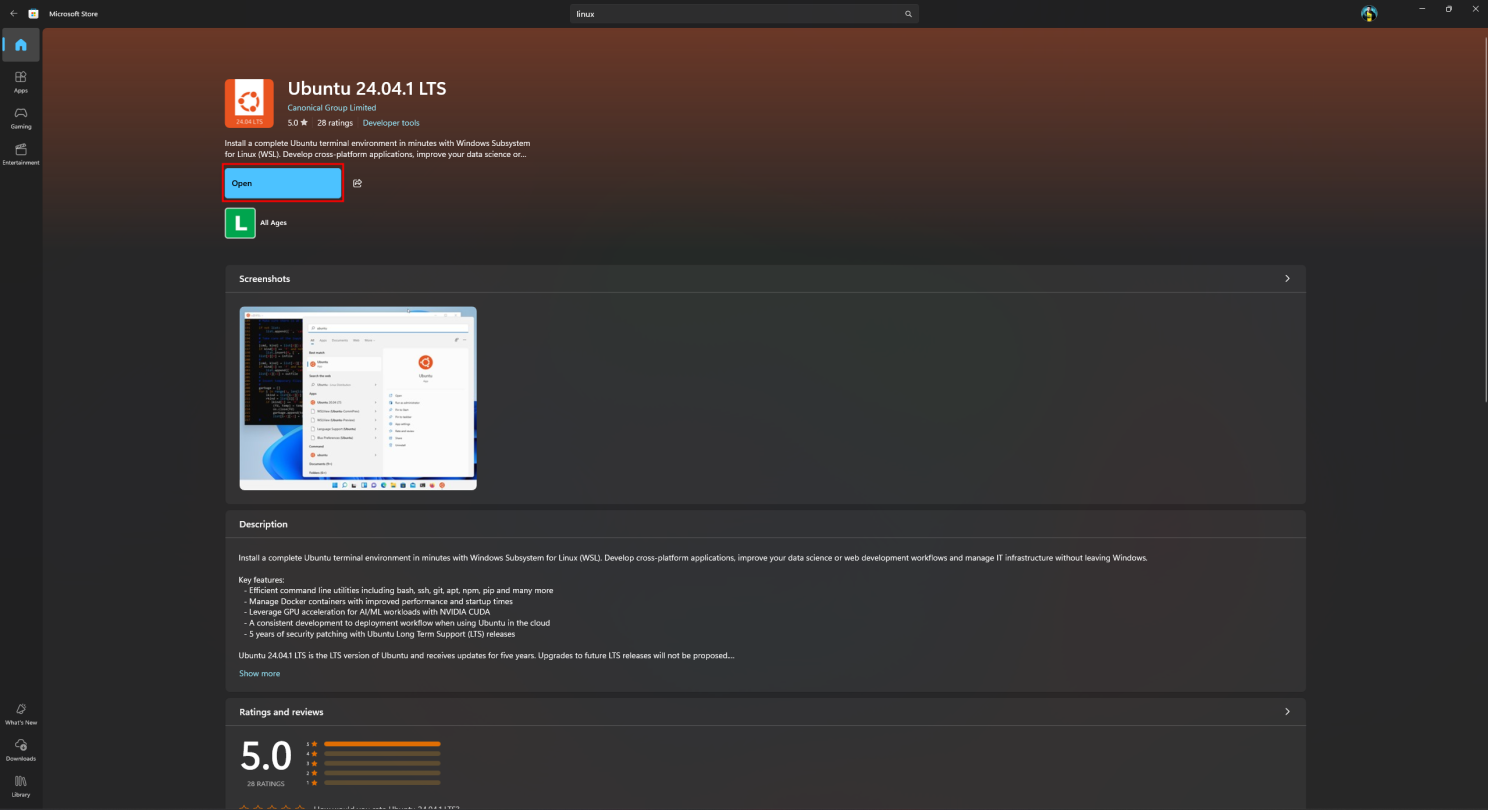Open the Ubuntu screenshot thumbnail
This screenshot has height=810, width=1488.
coord(358,398)
